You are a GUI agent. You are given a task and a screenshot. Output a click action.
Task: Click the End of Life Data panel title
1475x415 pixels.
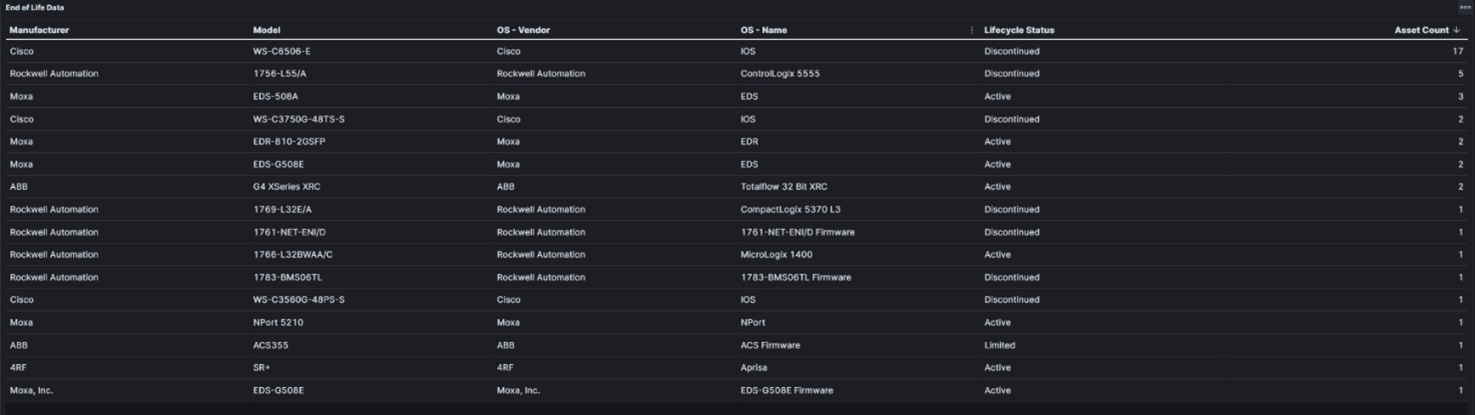point(35,7)
